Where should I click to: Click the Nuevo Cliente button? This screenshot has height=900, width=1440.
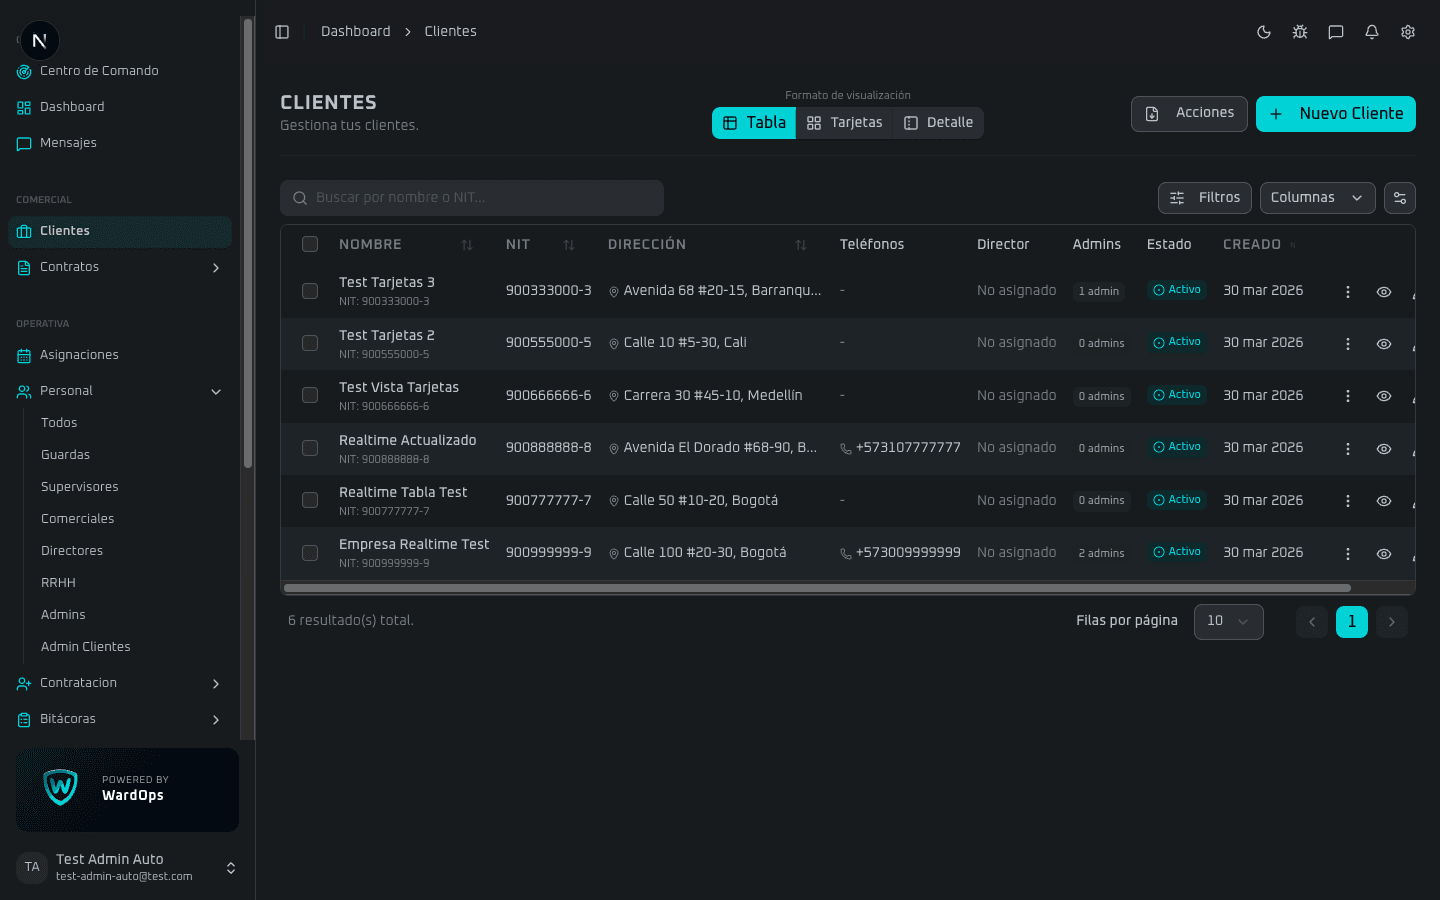pos(1335,114)
